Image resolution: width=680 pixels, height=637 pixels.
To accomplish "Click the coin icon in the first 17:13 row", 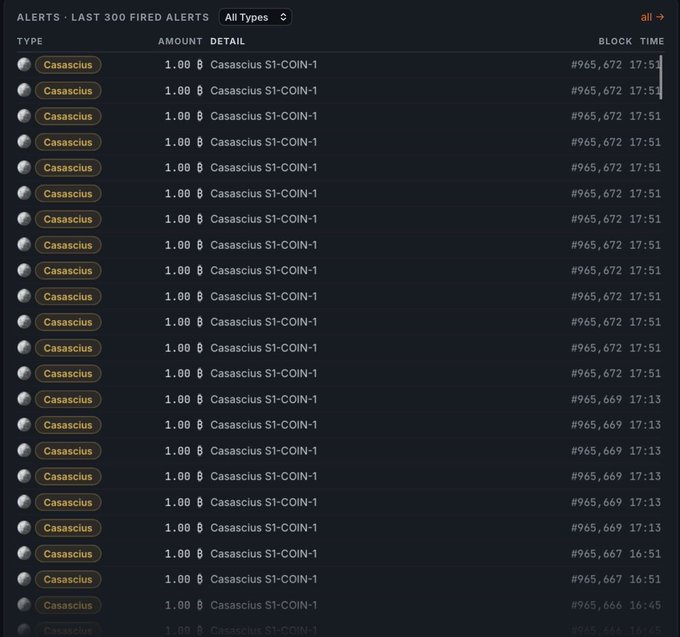I will coord(24,399).
